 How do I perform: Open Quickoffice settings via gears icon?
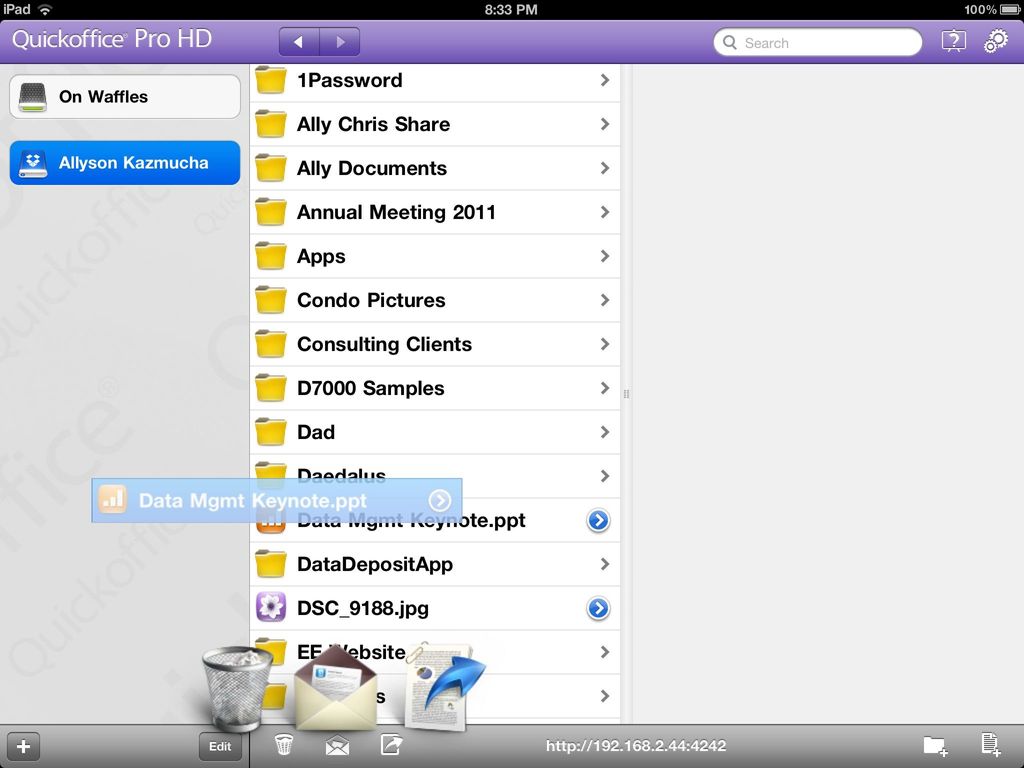coord(995,41)
